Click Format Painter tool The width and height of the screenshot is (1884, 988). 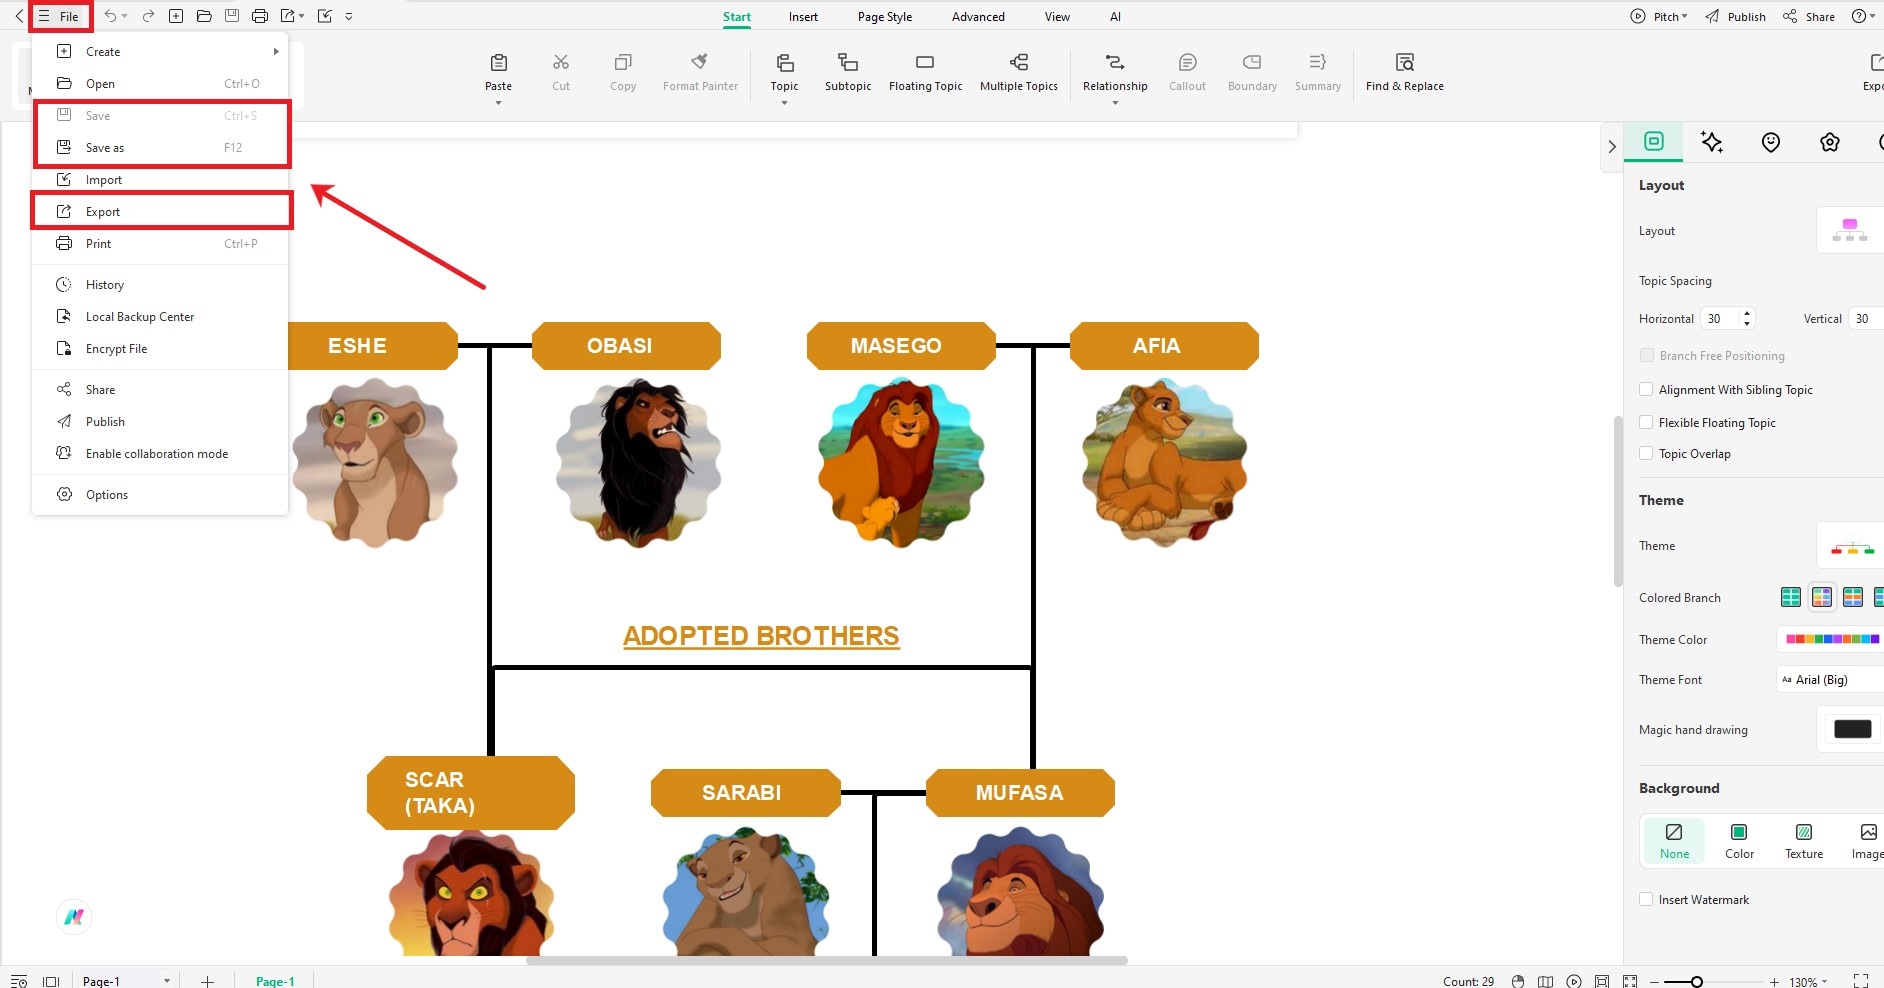click(700, 72)
